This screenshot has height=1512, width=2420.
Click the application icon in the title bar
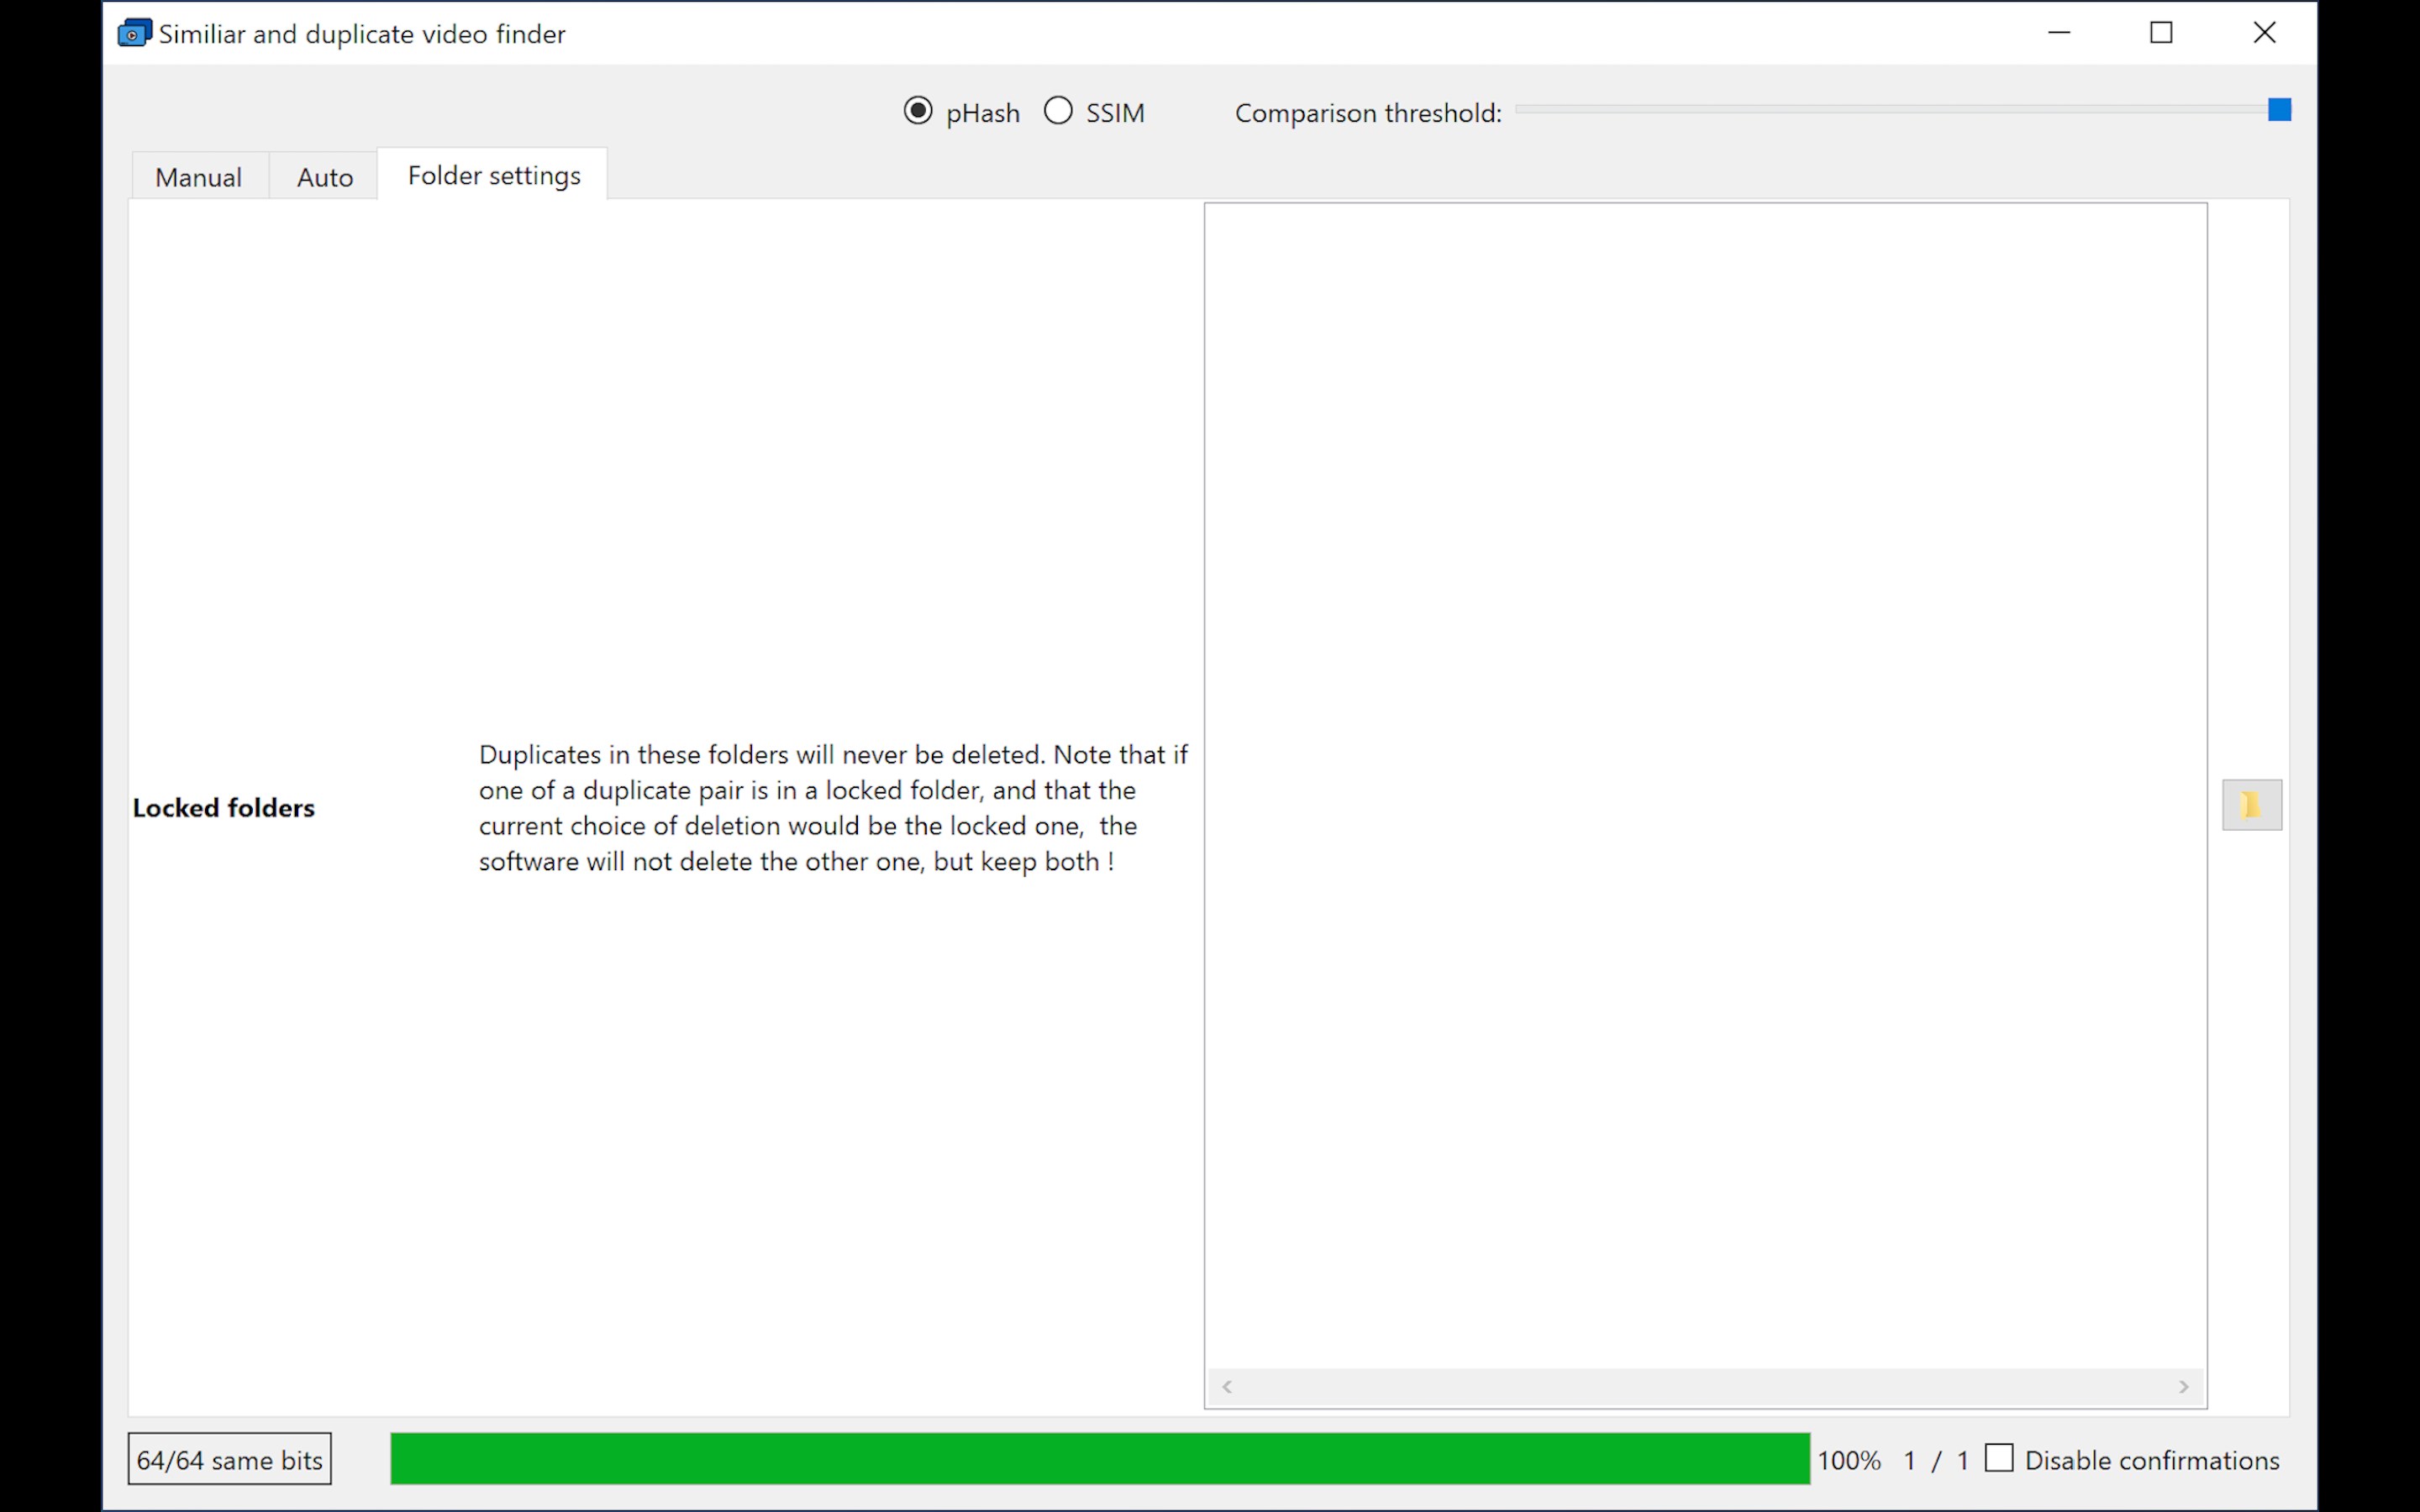pyautogui.click(x=134, y=33)
